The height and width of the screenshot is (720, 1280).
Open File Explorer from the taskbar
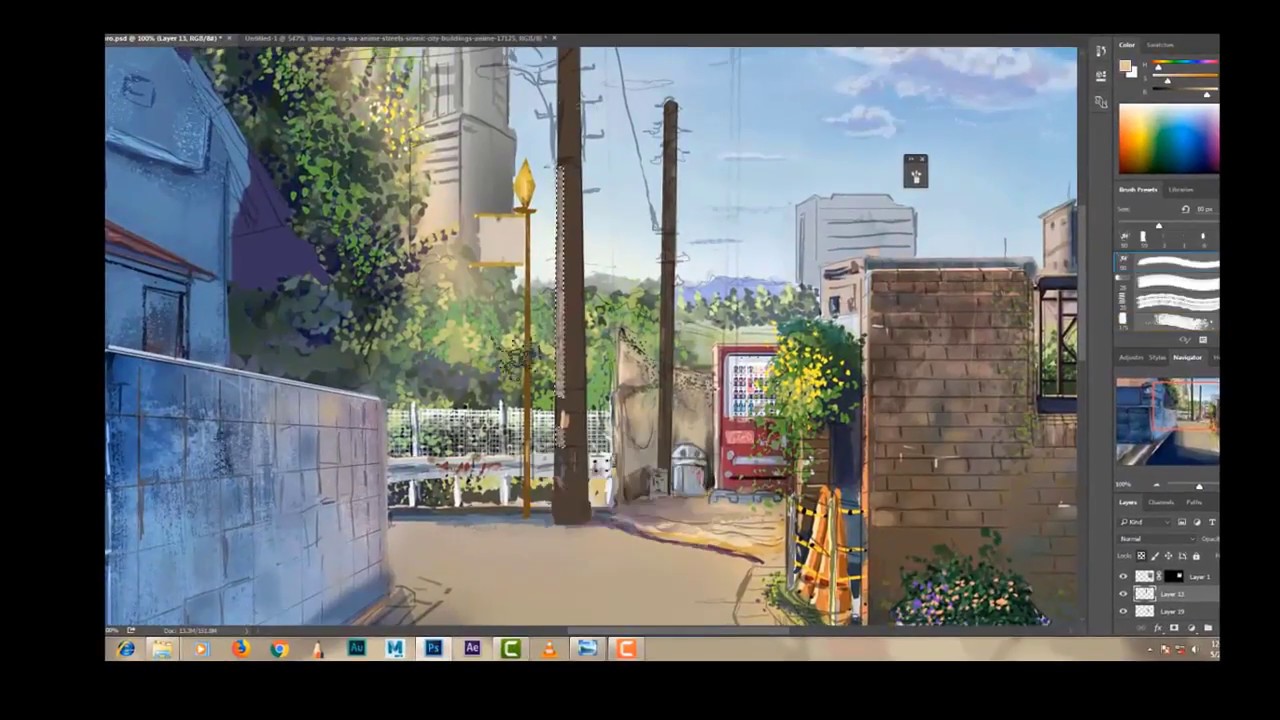click(x=162, y=649)
